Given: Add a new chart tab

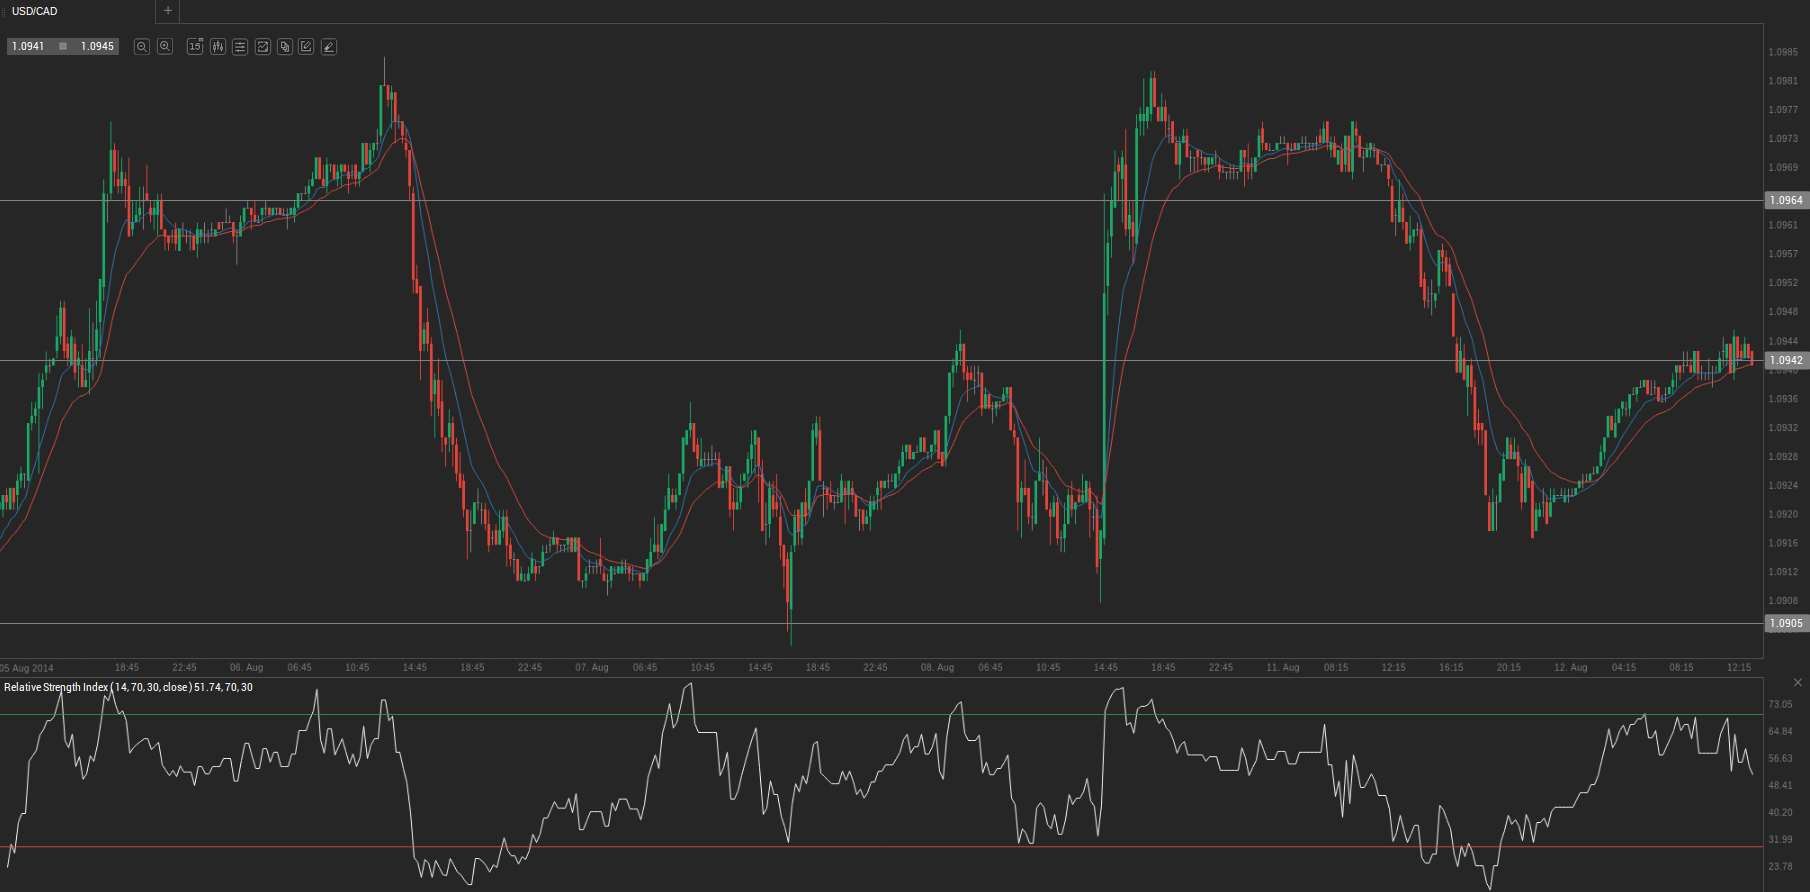Looking at the screenshot, I should pos(168,11).
